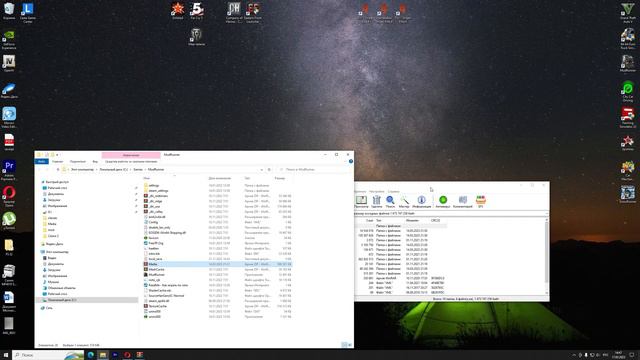Open the OpenIV desktop icon

point(9,63)
